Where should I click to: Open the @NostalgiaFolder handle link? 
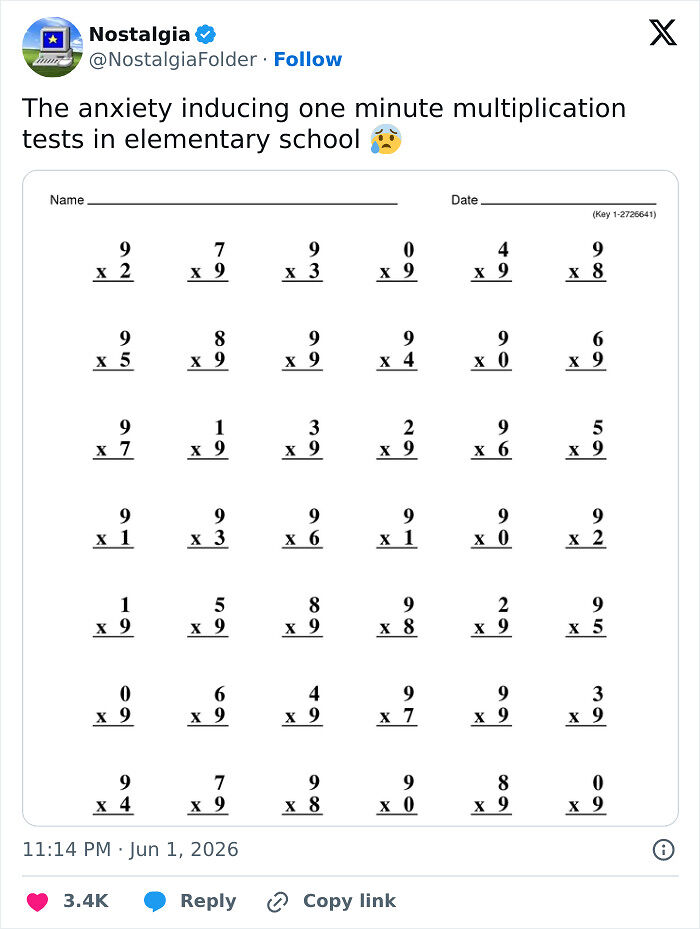[x=172, y=59]
